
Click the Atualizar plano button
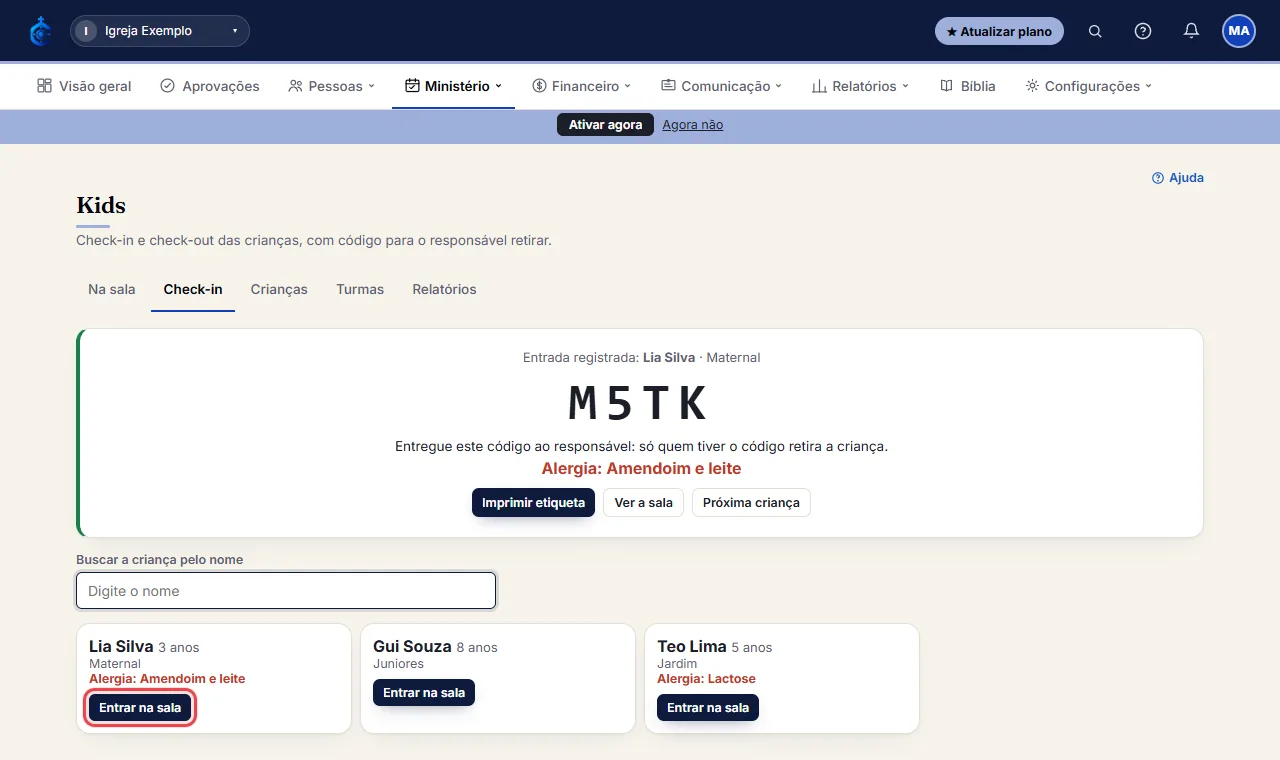(x=999, y=31)
